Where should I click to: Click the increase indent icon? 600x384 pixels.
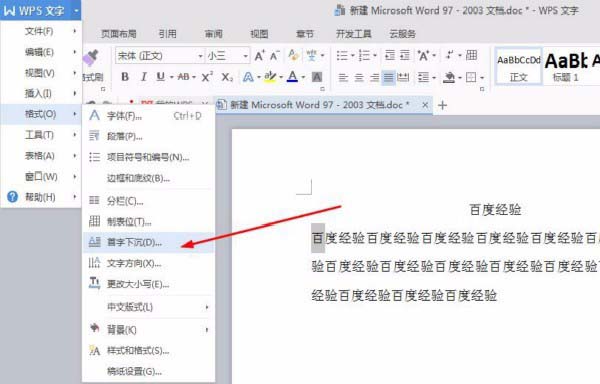405,55
